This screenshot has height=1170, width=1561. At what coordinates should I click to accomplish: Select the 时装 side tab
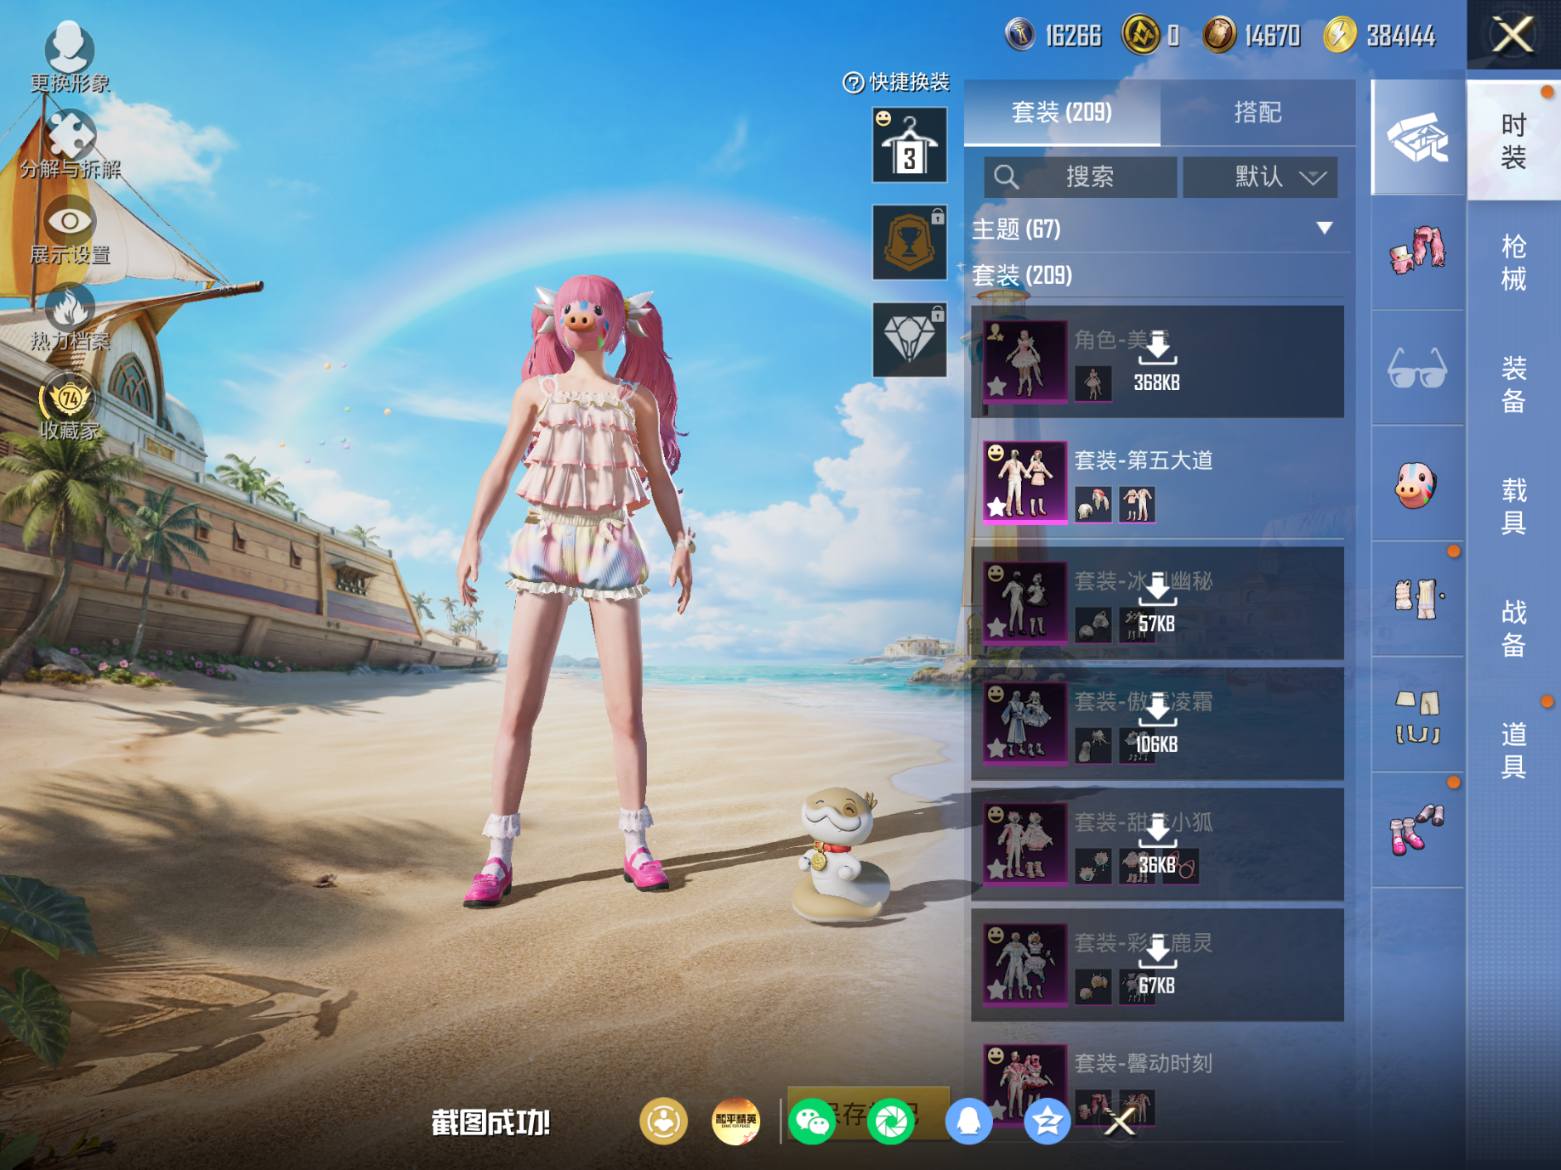(1513, 140)
